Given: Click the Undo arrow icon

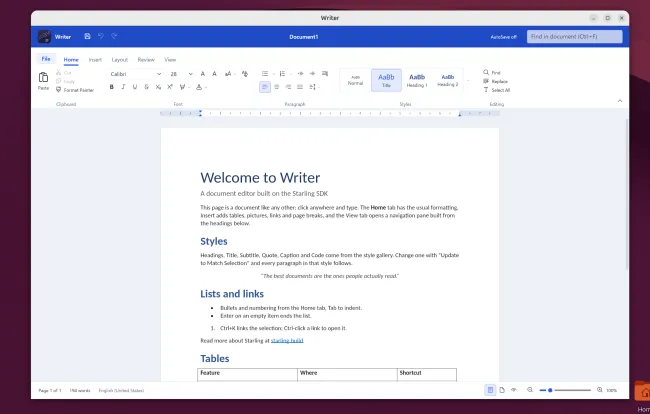Looking at the screenshot, I should pyautogui.click(x=101, y=36).
